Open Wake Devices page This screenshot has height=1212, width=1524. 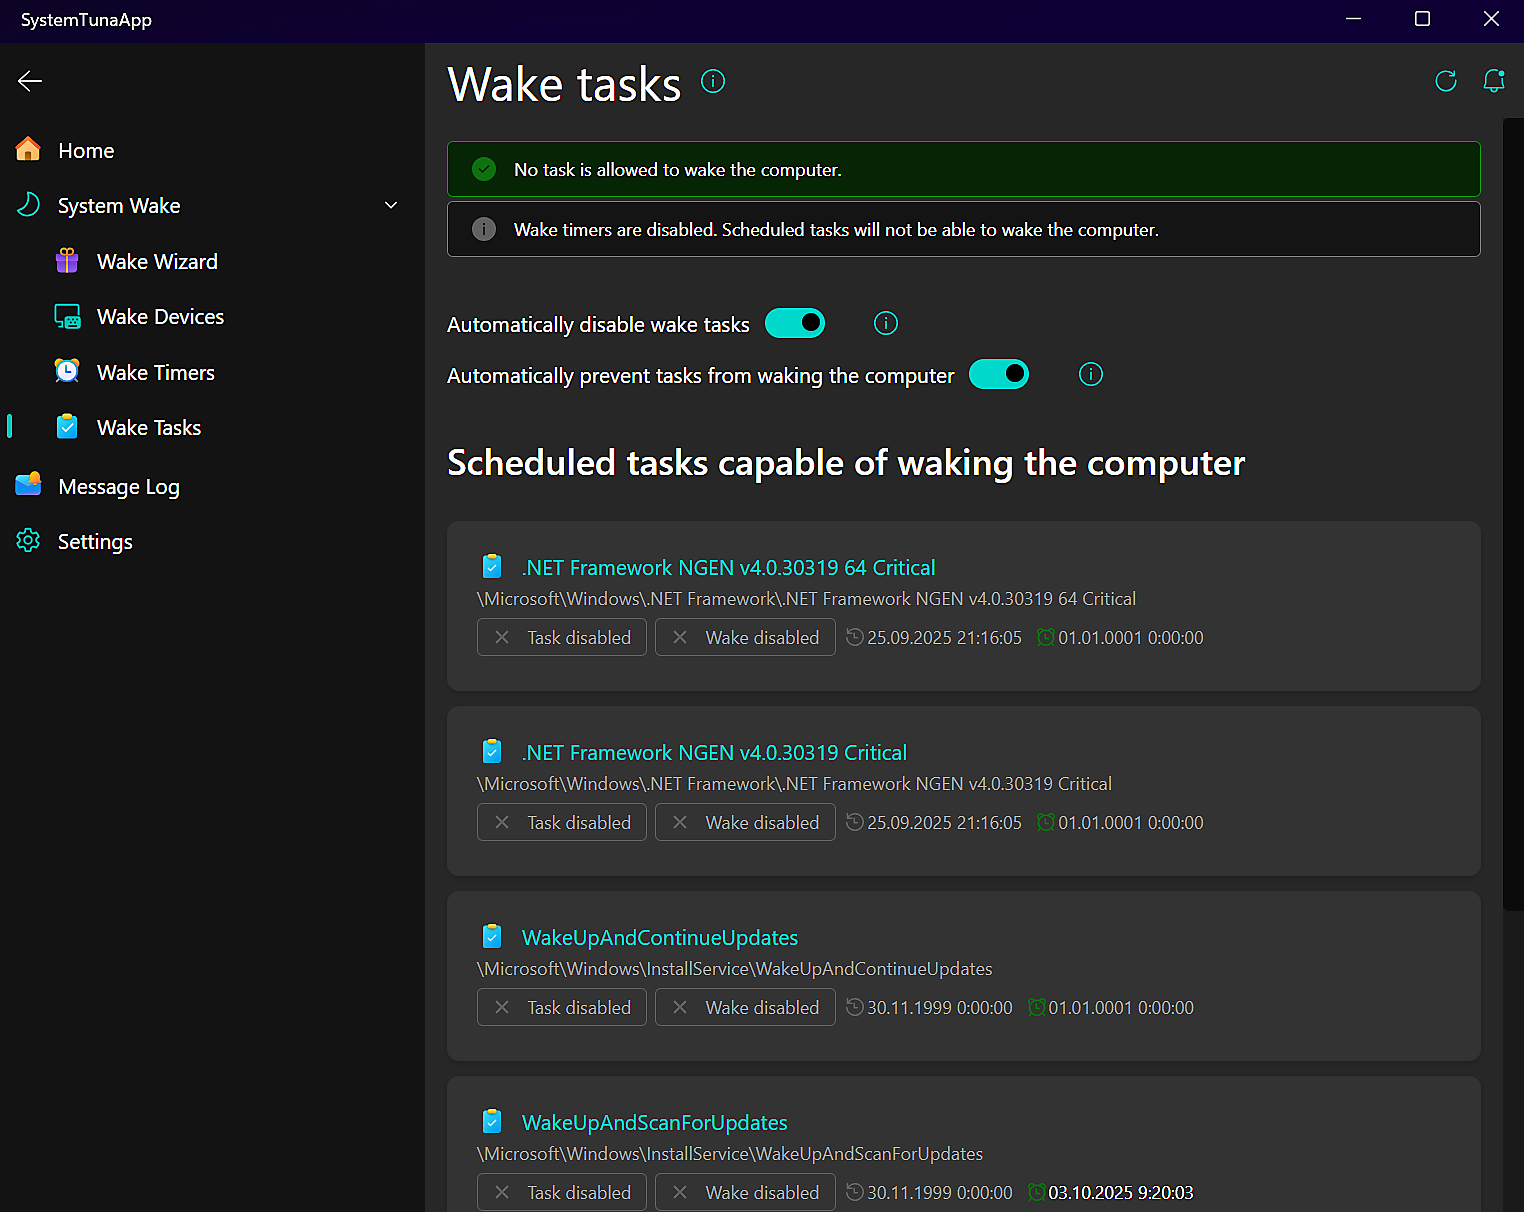[x=160, y=317]
